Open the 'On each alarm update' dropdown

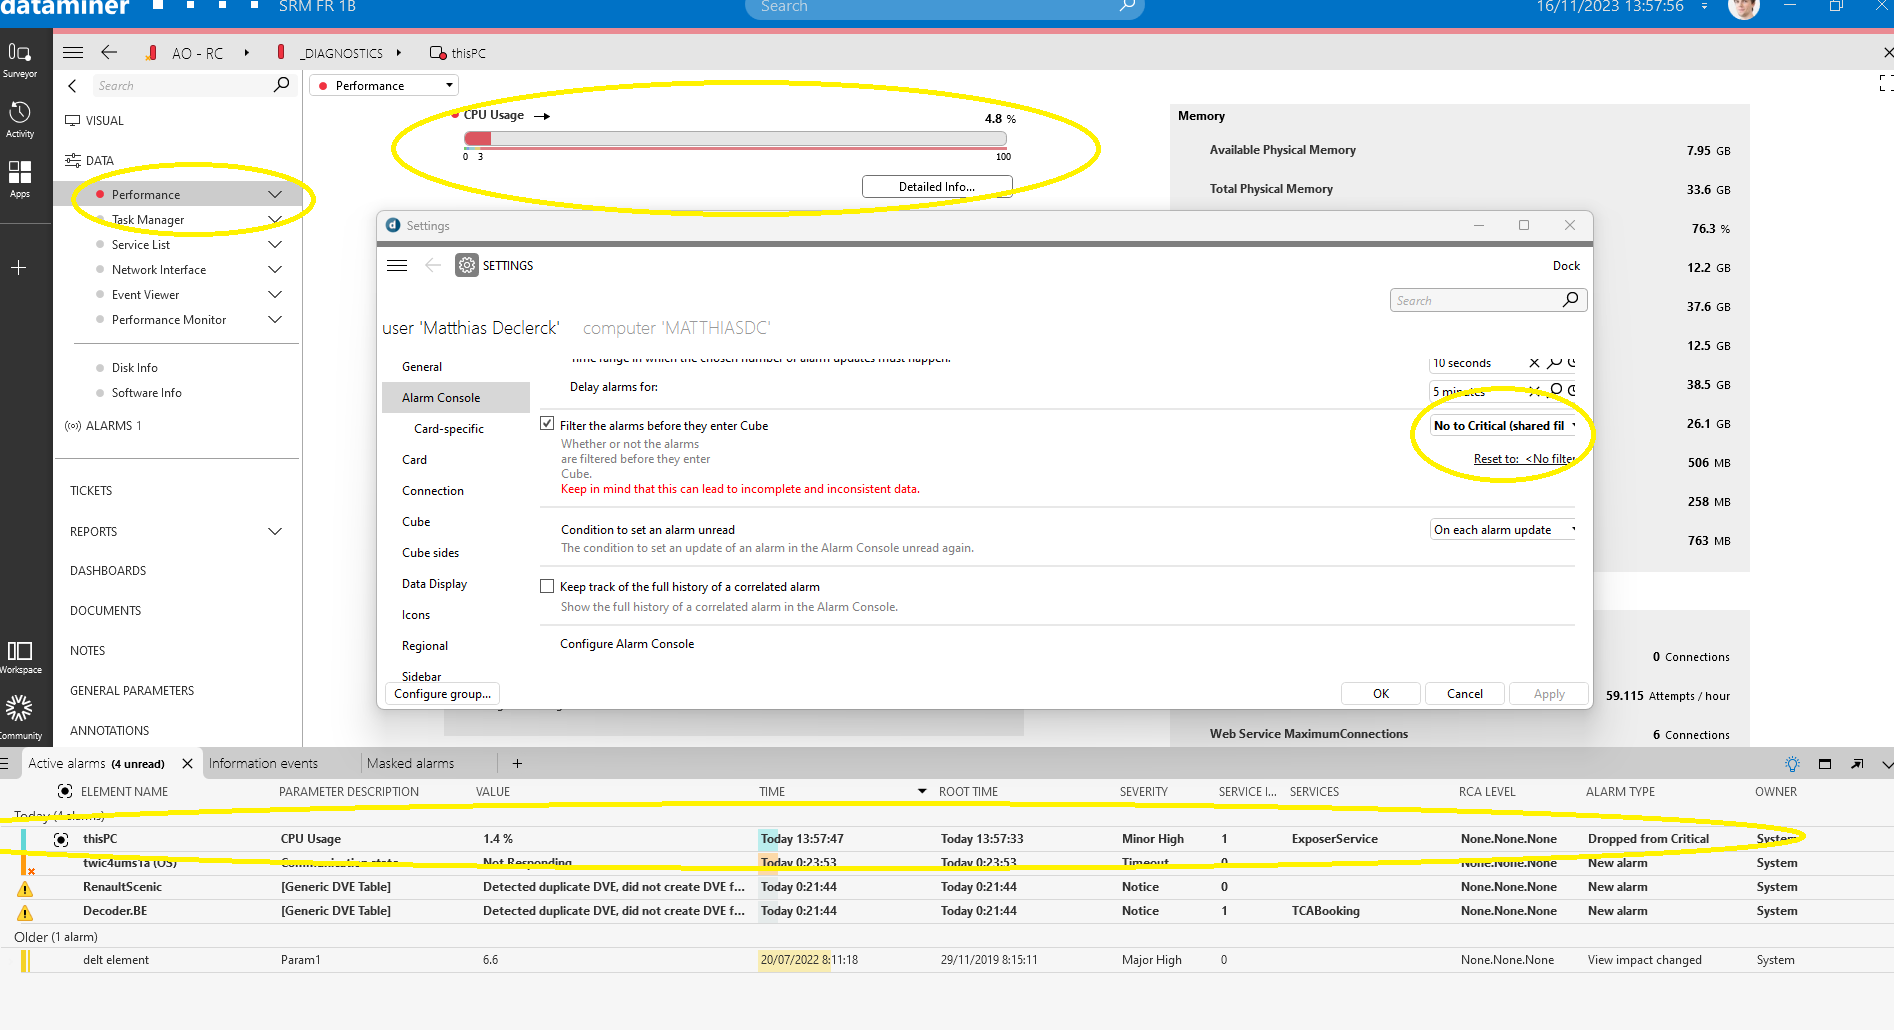click(x=1503, y=529)
